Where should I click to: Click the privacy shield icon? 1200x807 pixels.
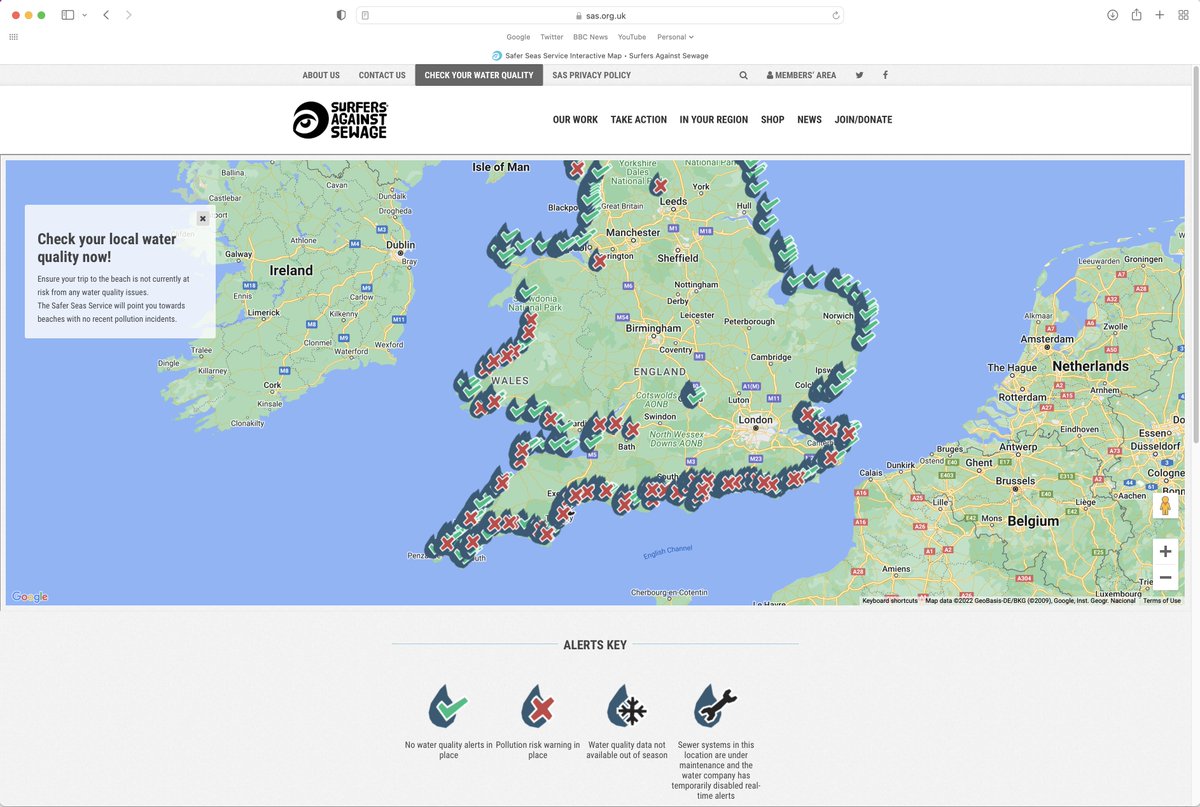coord(341,15)
